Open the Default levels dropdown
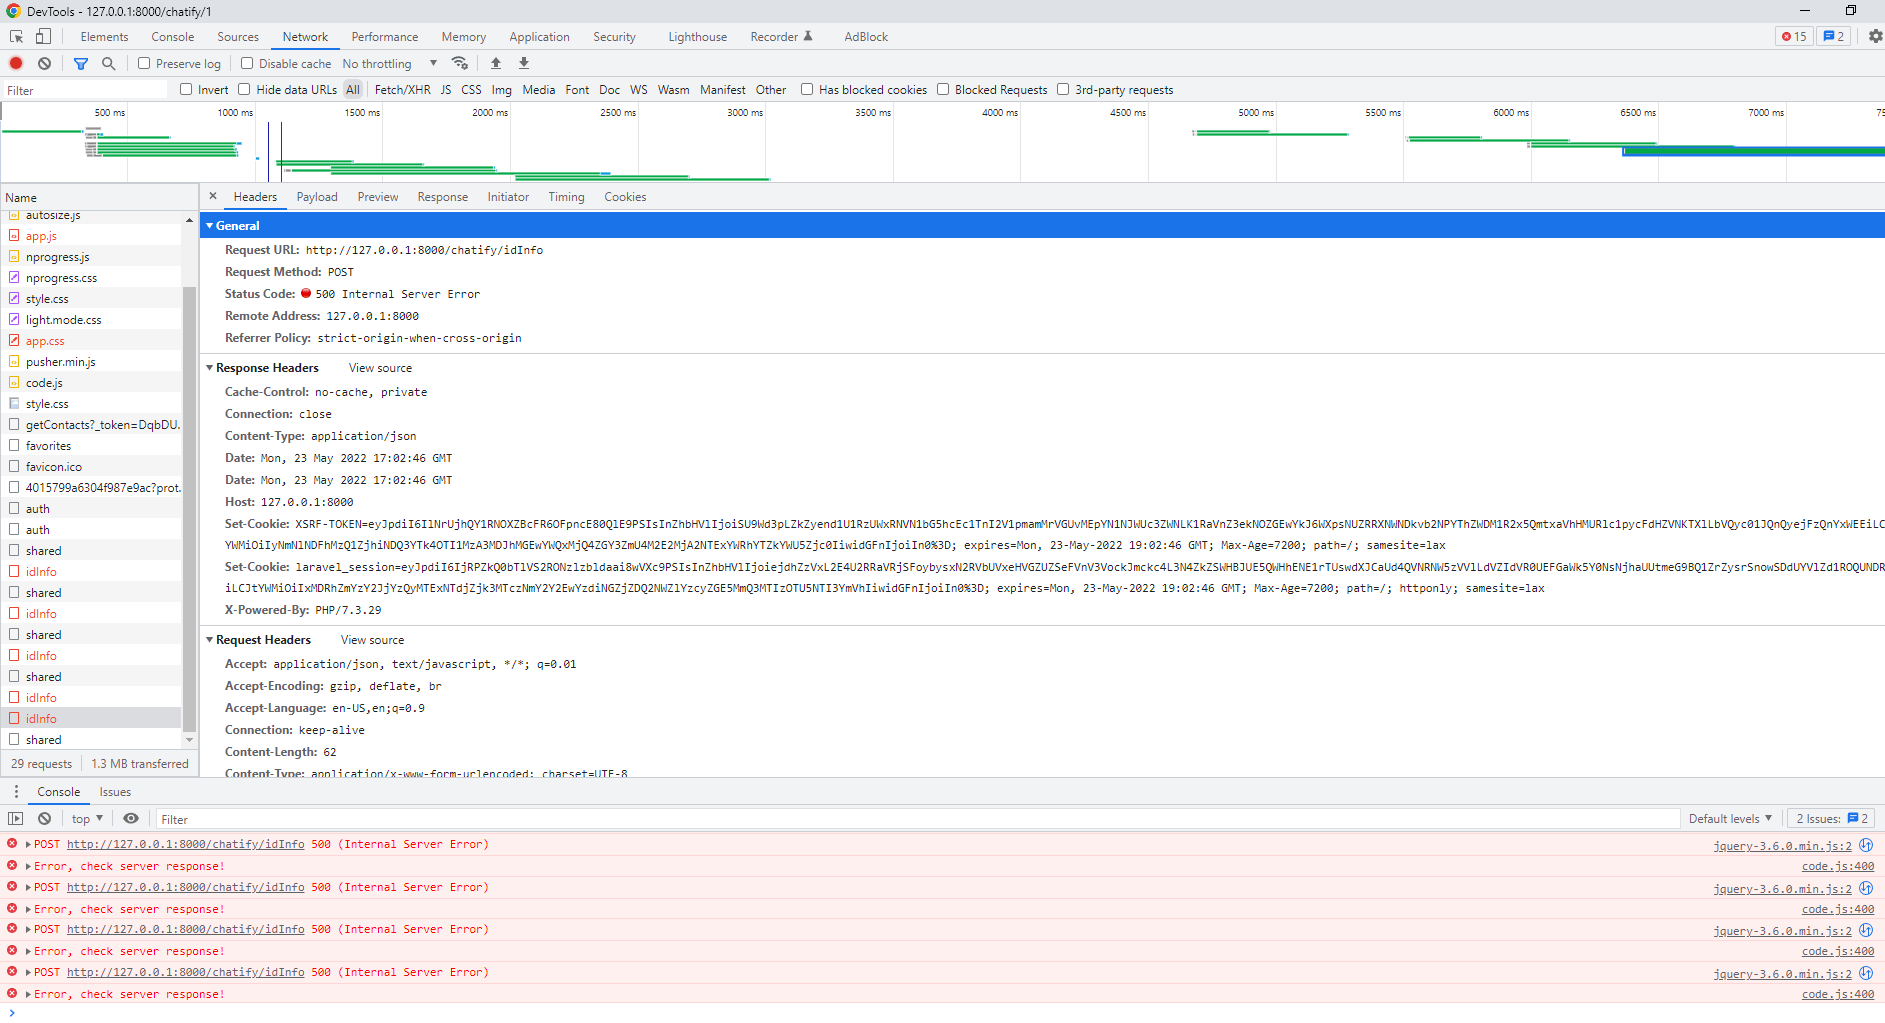 pyautogui.click(x=1729, y=818)
